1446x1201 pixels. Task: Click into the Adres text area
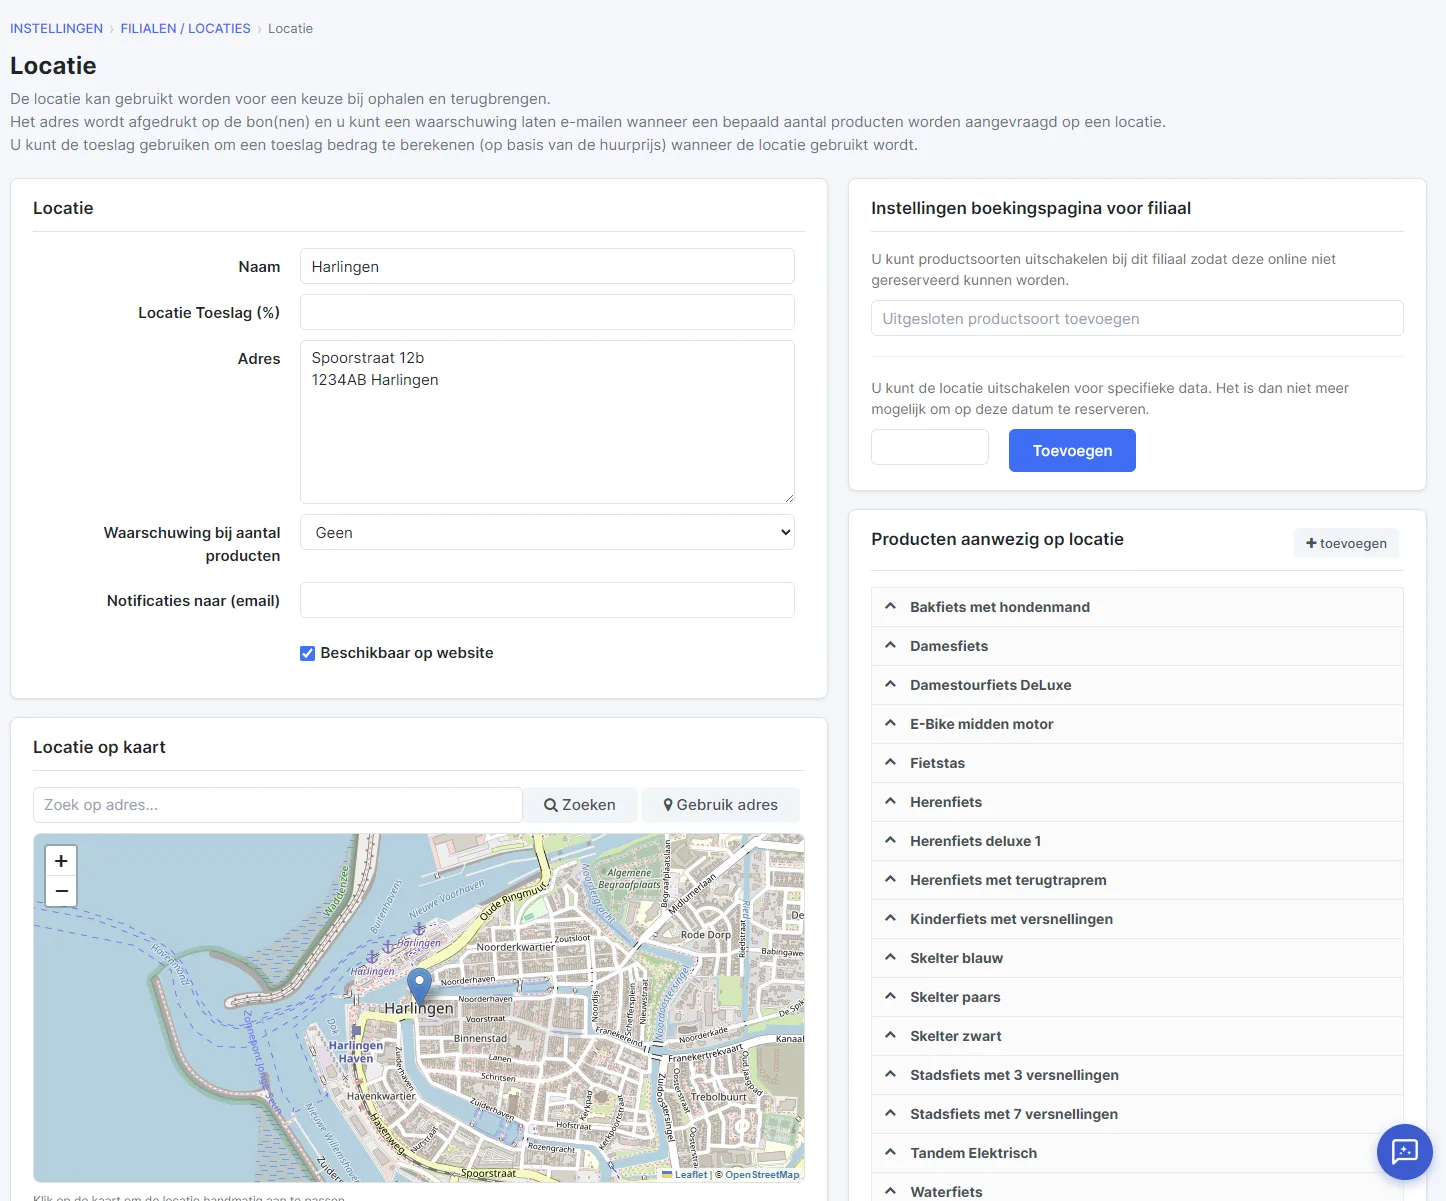pyautogui.click(x=547, y=422)
